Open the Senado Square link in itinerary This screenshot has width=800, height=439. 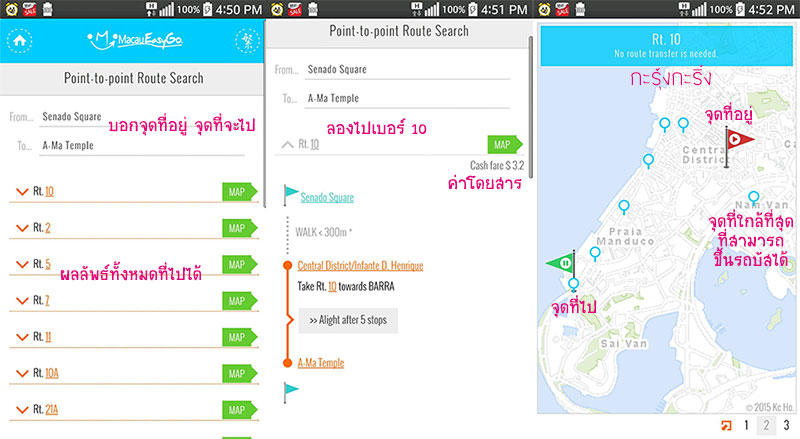point(327,198)
